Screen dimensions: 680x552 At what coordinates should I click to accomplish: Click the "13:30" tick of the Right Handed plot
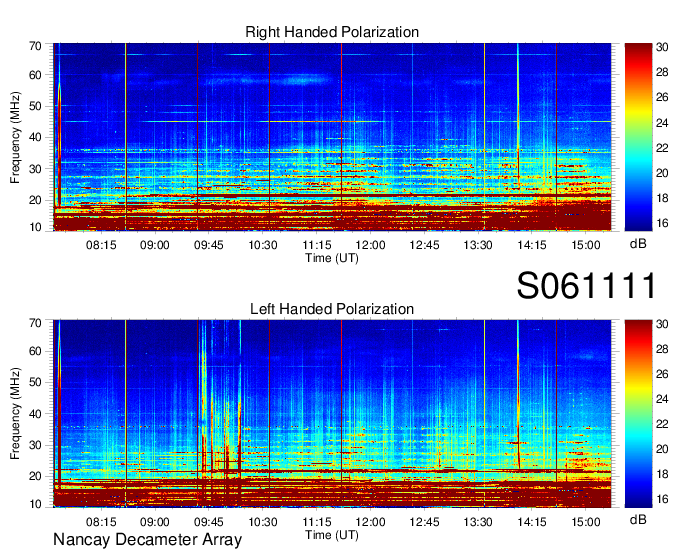(478, 245)
